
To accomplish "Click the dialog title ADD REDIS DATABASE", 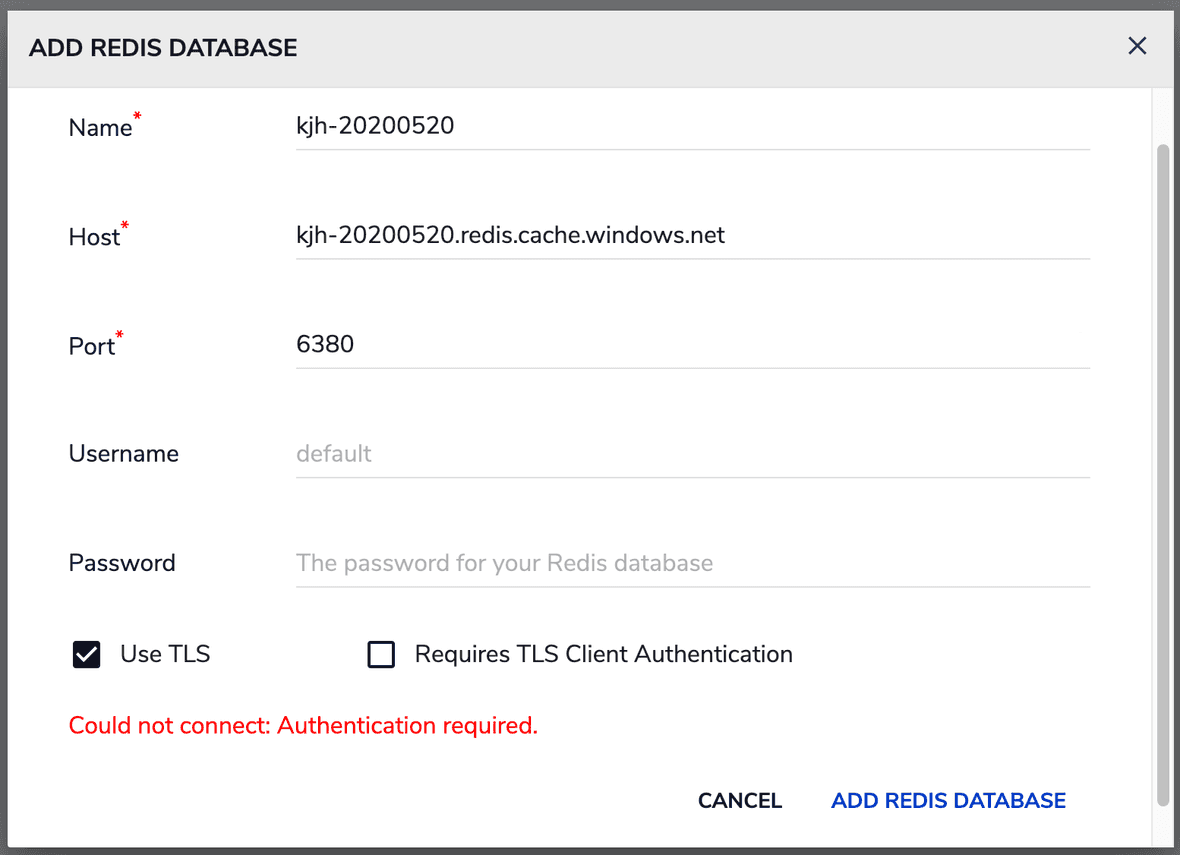I will 162,47.
